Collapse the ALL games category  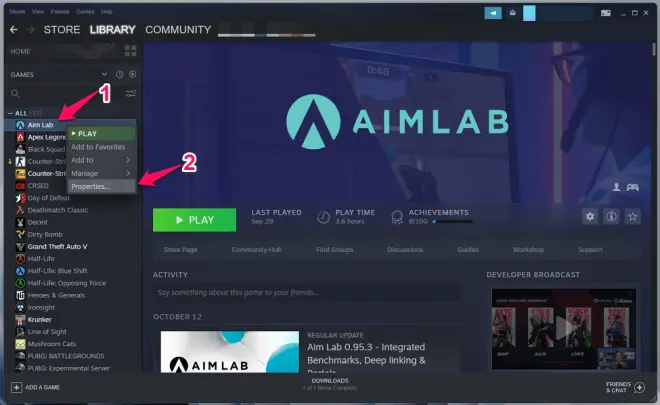click(x=11, y=113)
